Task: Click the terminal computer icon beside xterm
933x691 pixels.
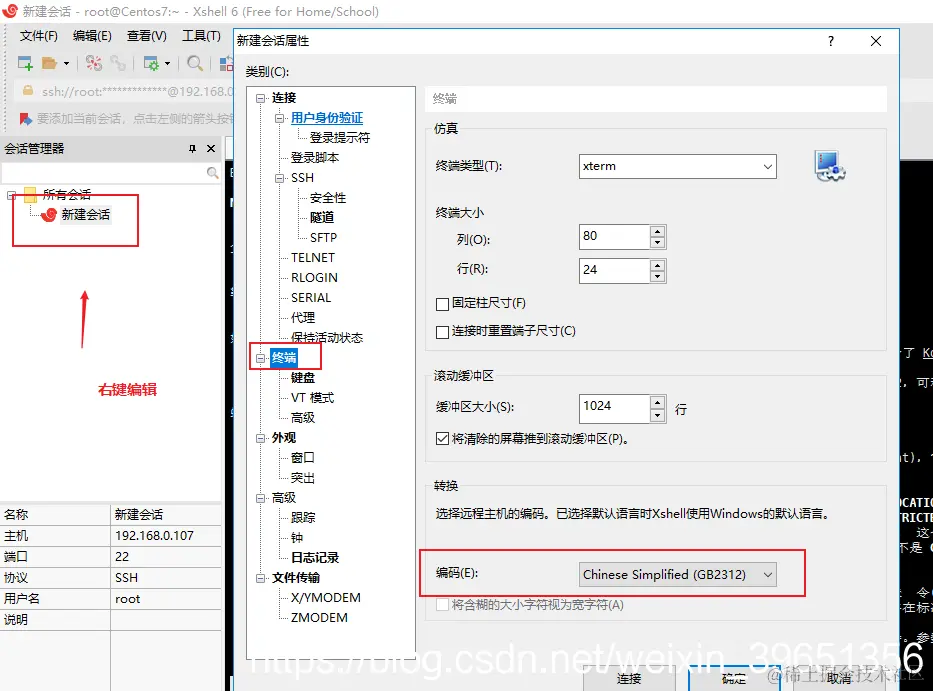Action: [828, 167]
